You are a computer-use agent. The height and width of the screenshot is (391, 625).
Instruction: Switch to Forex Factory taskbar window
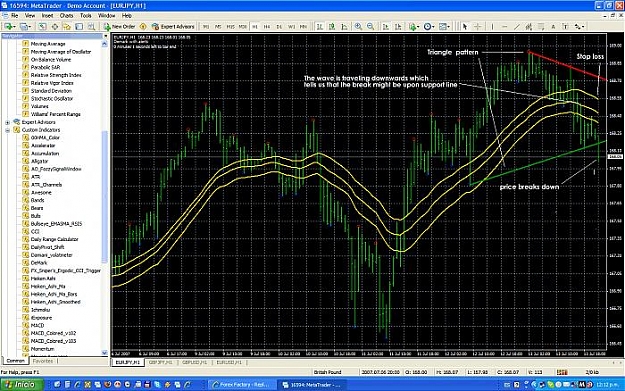(x=242, y=385)
